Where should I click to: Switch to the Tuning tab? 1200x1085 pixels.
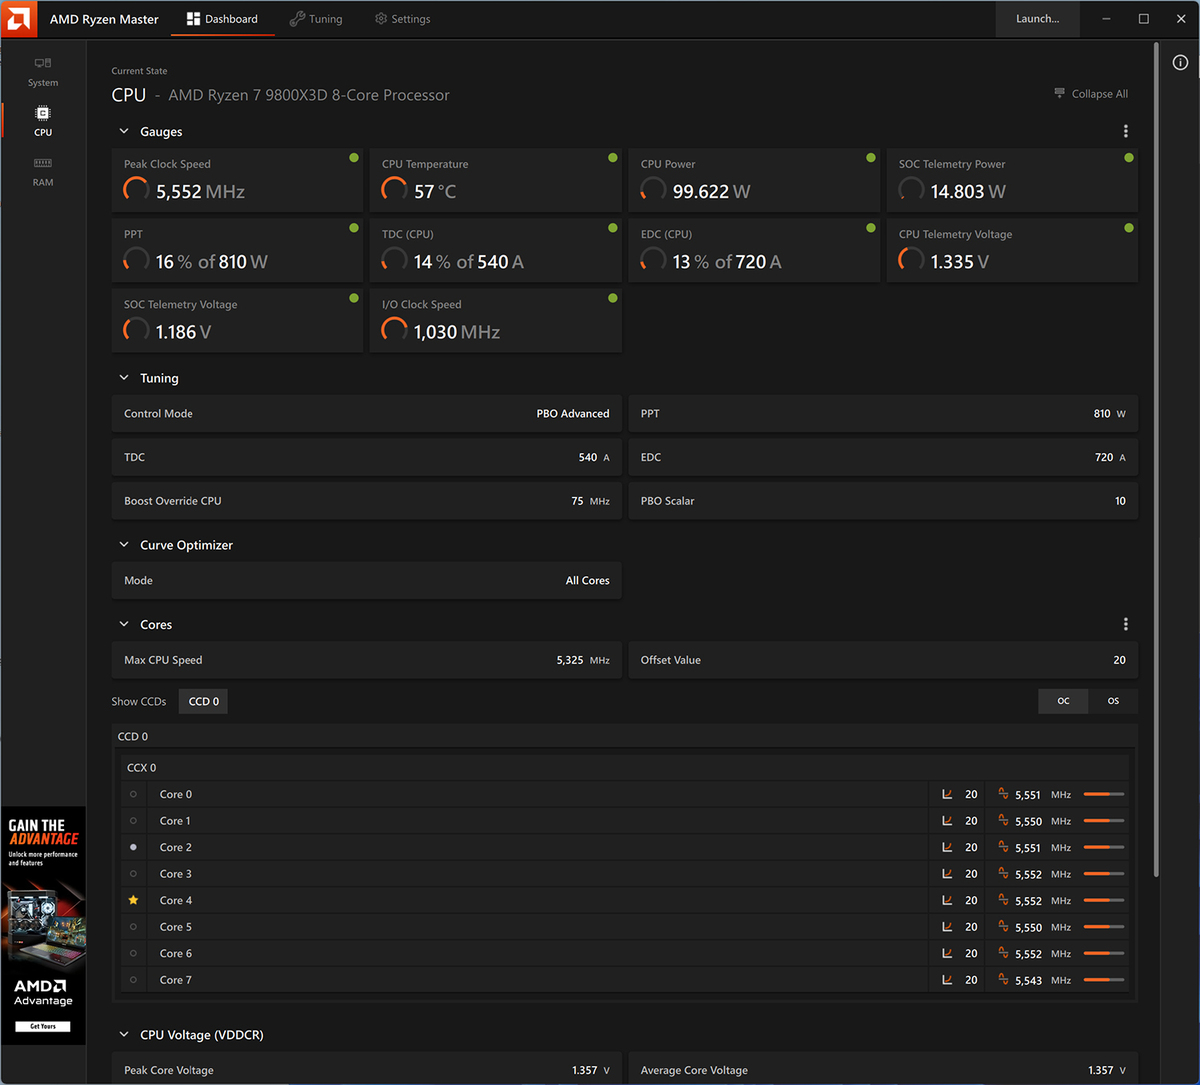click(316, 19)
